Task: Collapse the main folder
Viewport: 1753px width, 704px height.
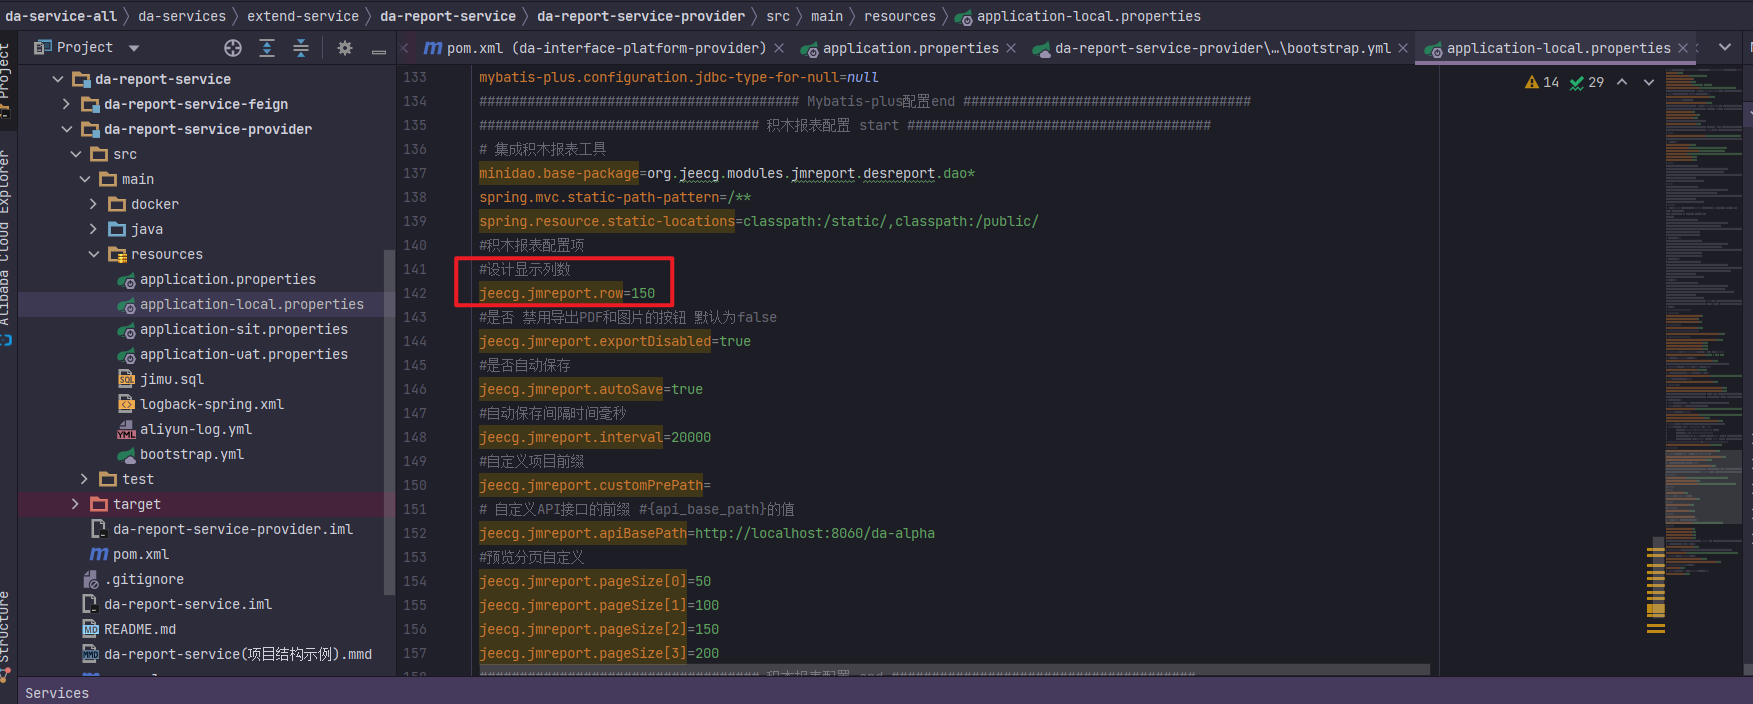Action: [x=85, y=179]
